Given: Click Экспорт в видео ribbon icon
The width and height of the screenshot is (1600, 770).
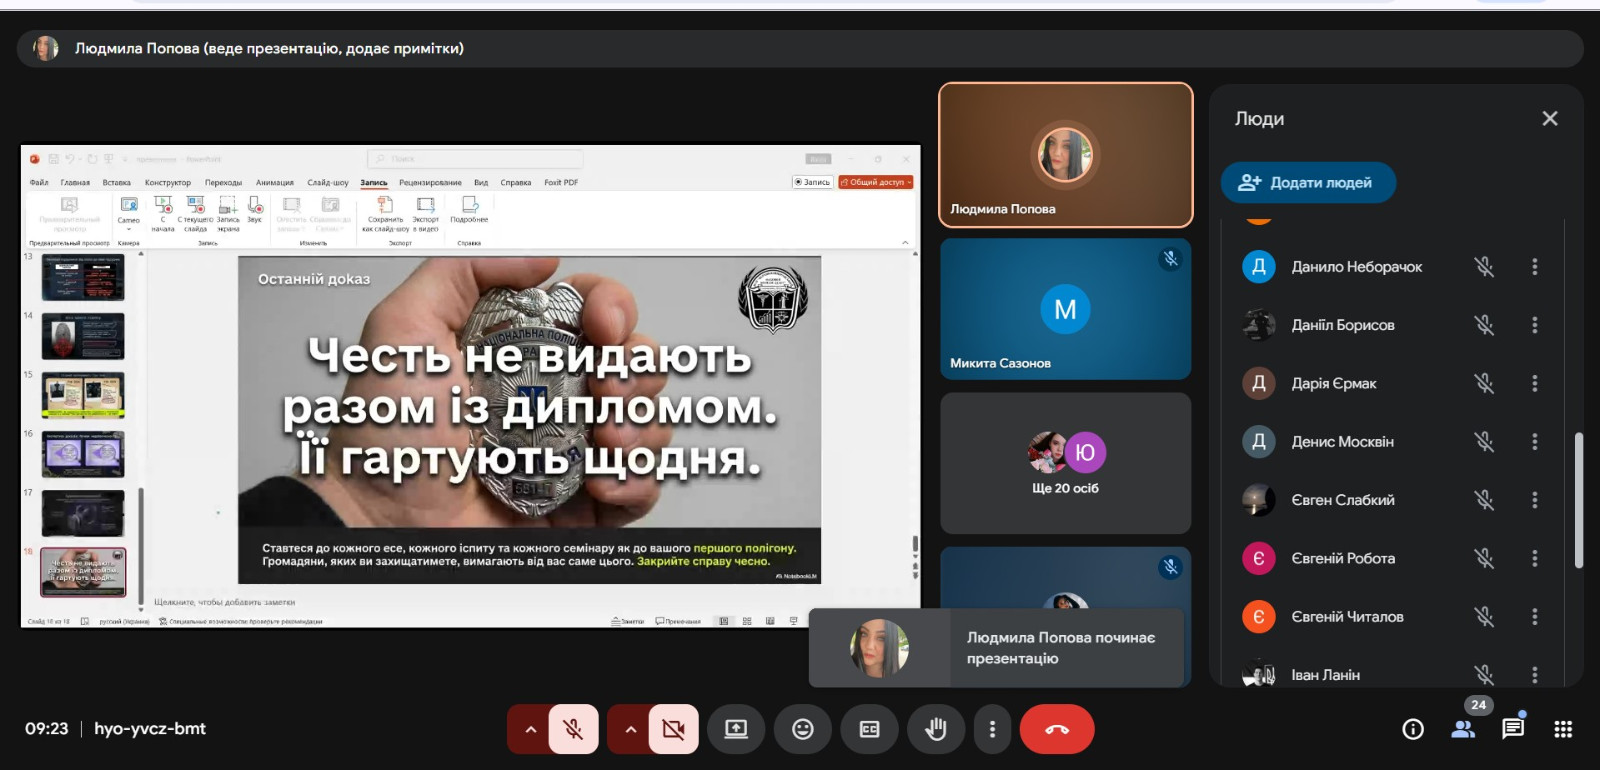Looking at the screenshot, I should point(426,214).
